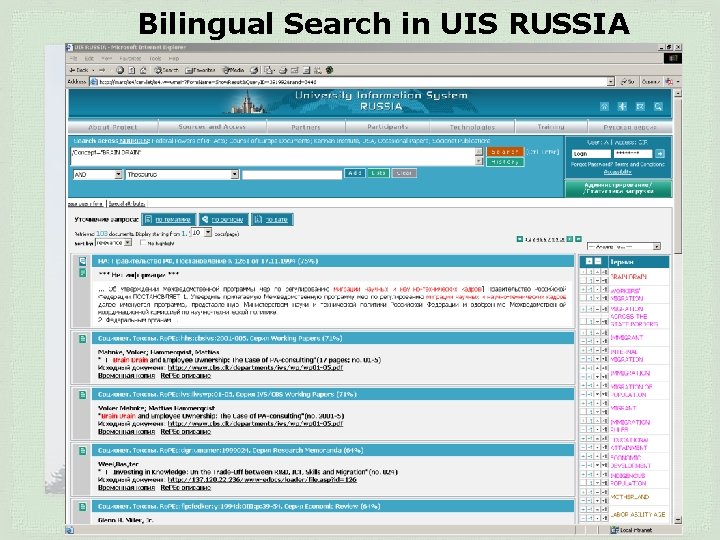Click the MIGRATION OF POPULATION term link
The width and height of the screenshot is (720, 540).
point(631,391)
